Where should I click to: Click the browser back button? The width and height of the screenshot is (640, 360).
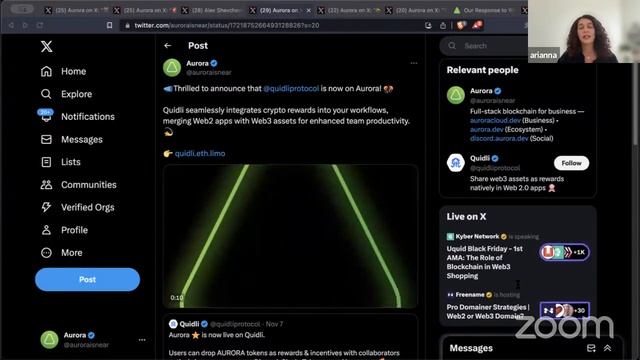click(11, 25)
